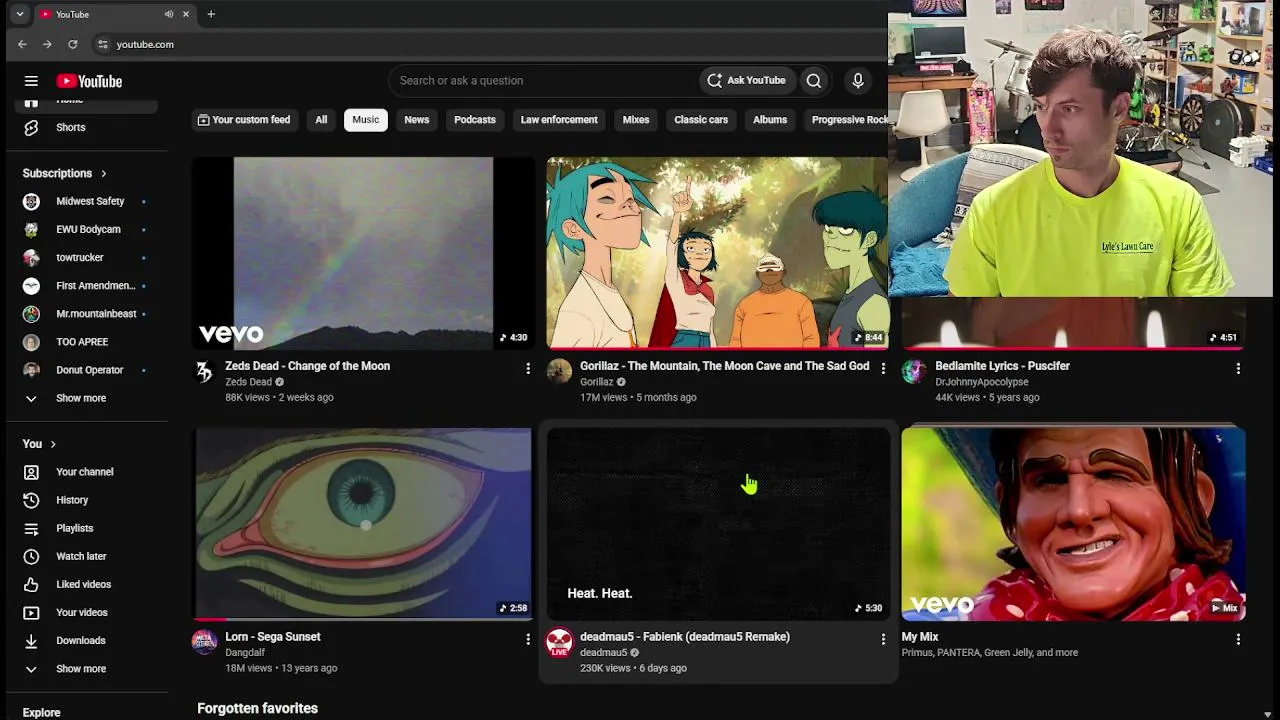This screenshot has width=1280, height=720.
Task: Open the deadmau5 live channel avatar
Action: [559, 643]
